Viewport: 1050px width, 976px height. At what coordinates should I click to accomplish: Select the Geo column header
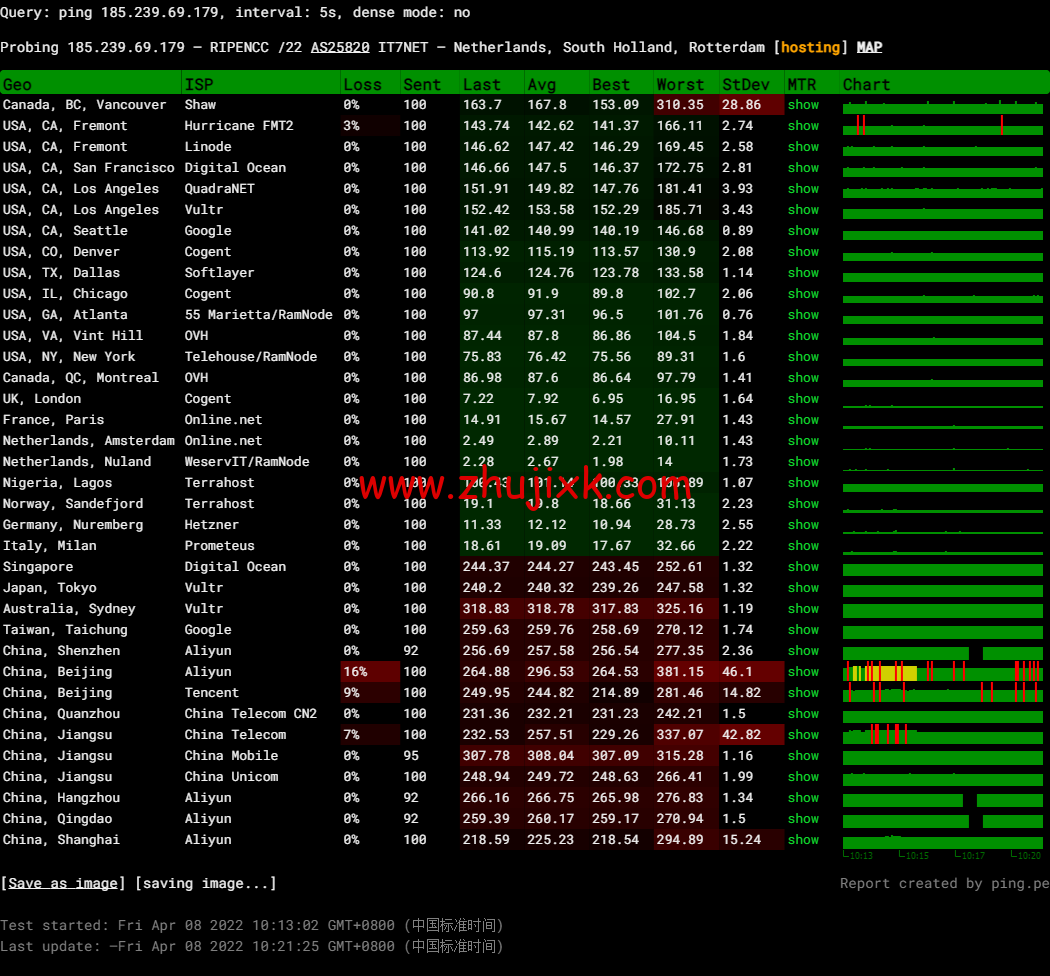pyautogui.click(x=17, y=84)
